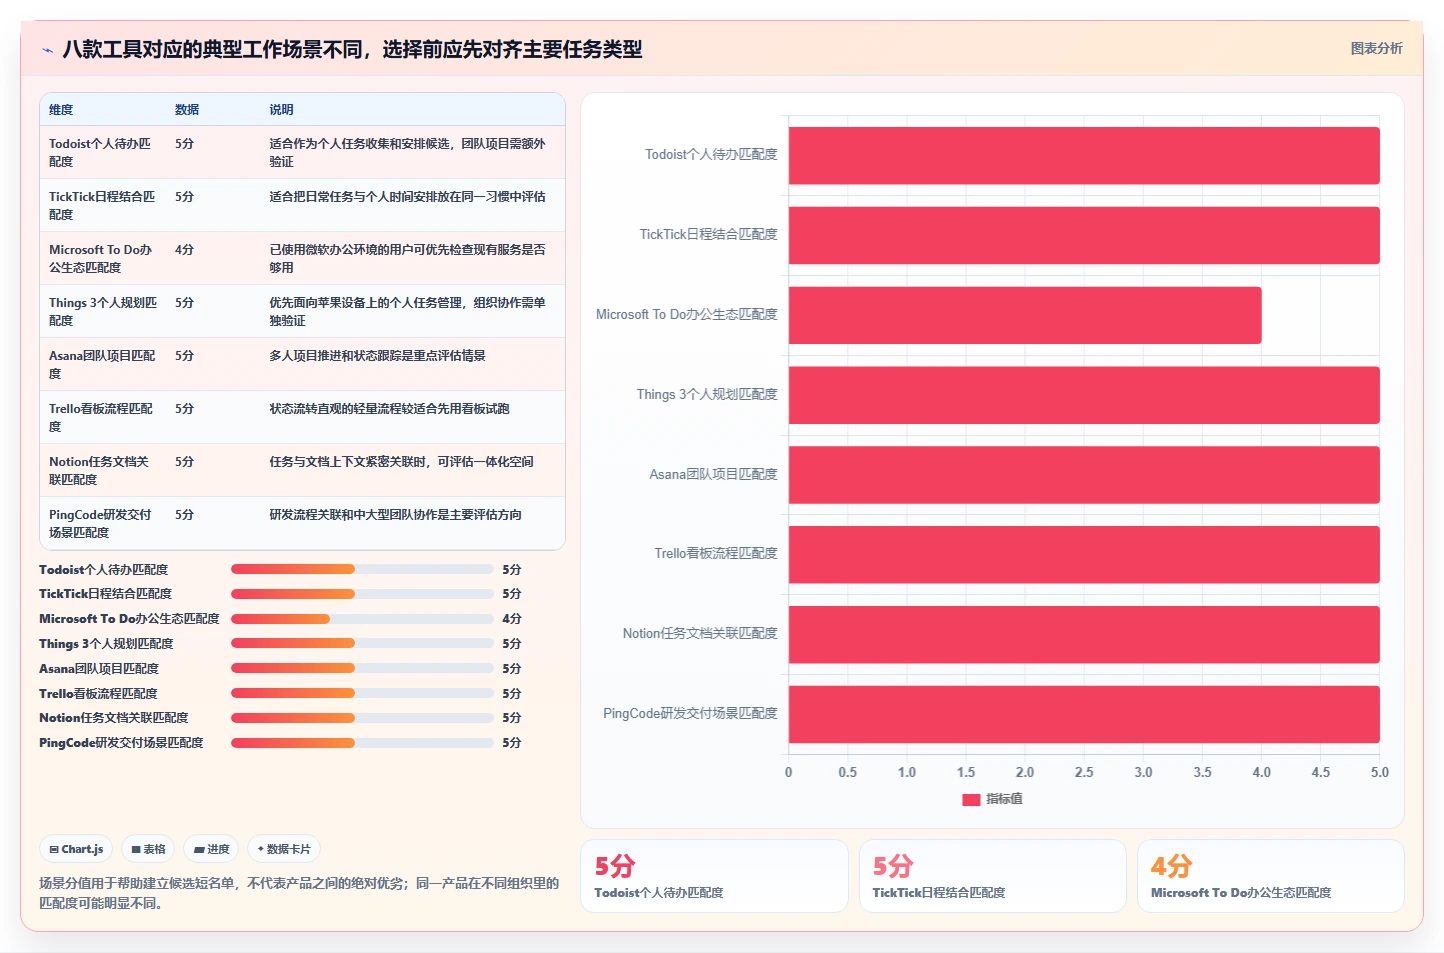The image size is (1444, 953).
Task: Click the Things 3 progress bar
Action: tap(362, 644)
